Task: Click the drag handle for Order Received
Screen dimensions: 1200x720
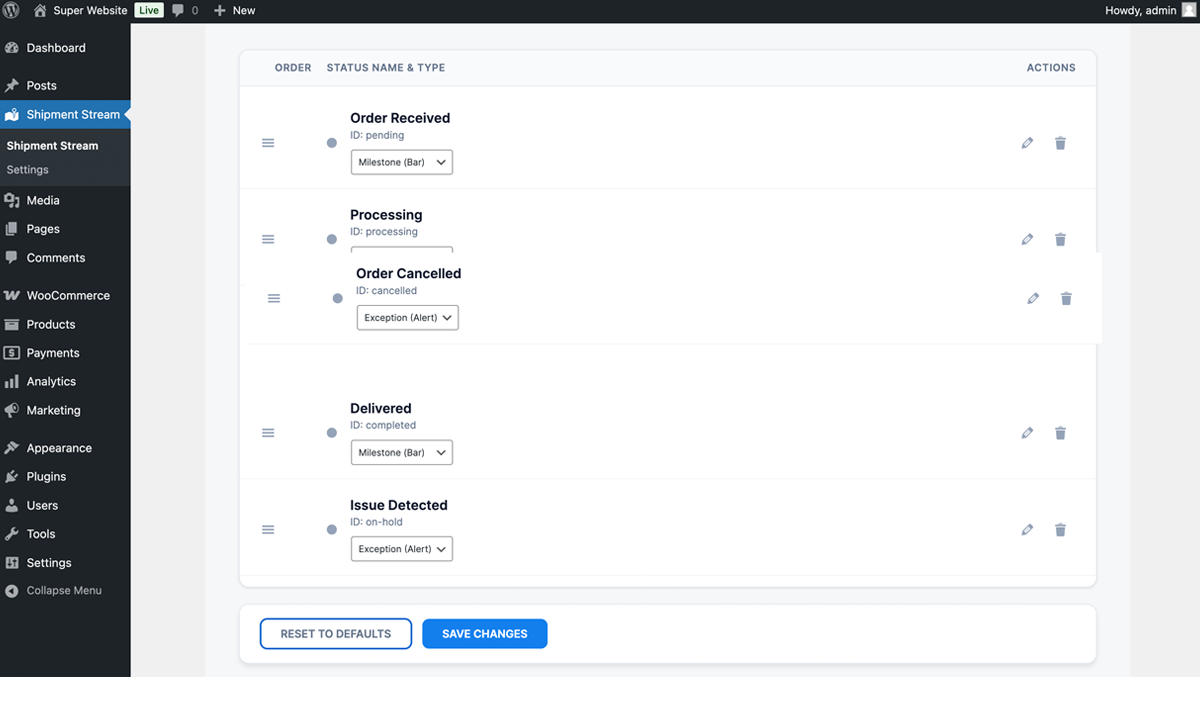Action: pyautogui.click(x=268, y=142)
